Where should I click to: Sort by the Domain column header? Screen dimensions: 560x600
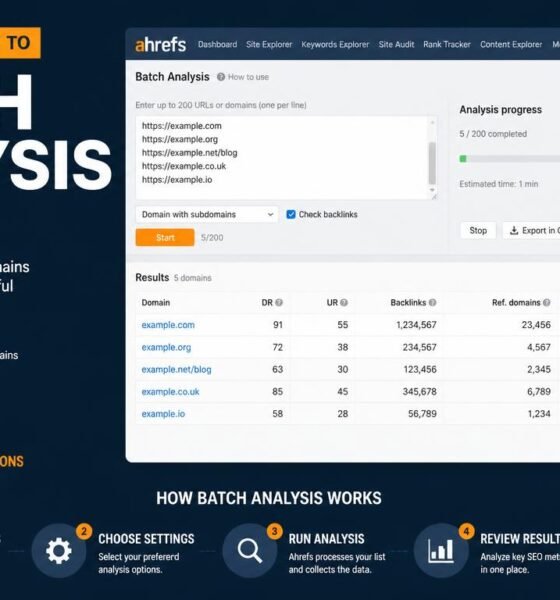tap(155, 302)
